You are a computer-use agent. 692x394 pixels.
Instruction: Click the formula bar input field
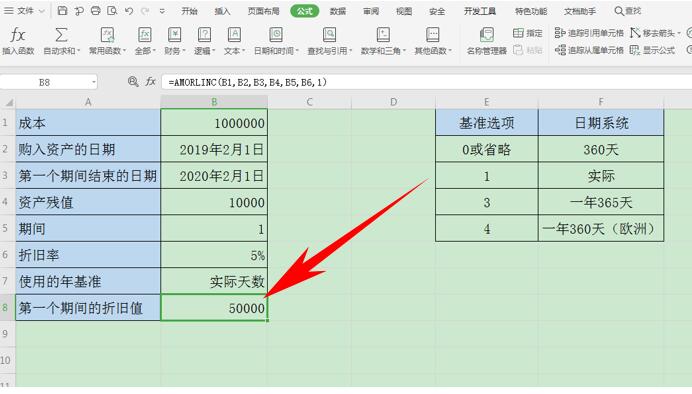click(426, 82)
